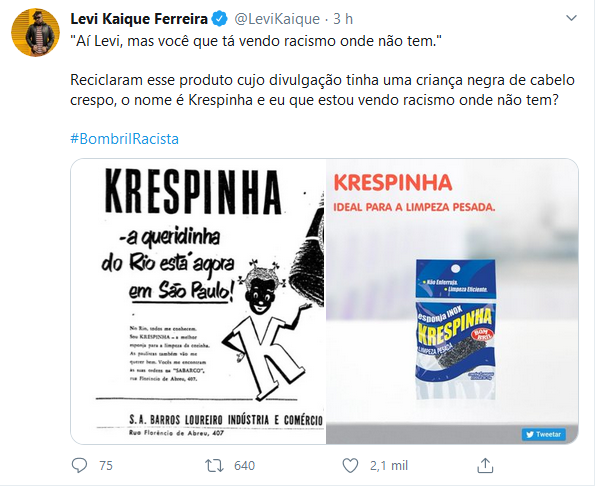Open the @LeviKaique handle

click(277, 19)
